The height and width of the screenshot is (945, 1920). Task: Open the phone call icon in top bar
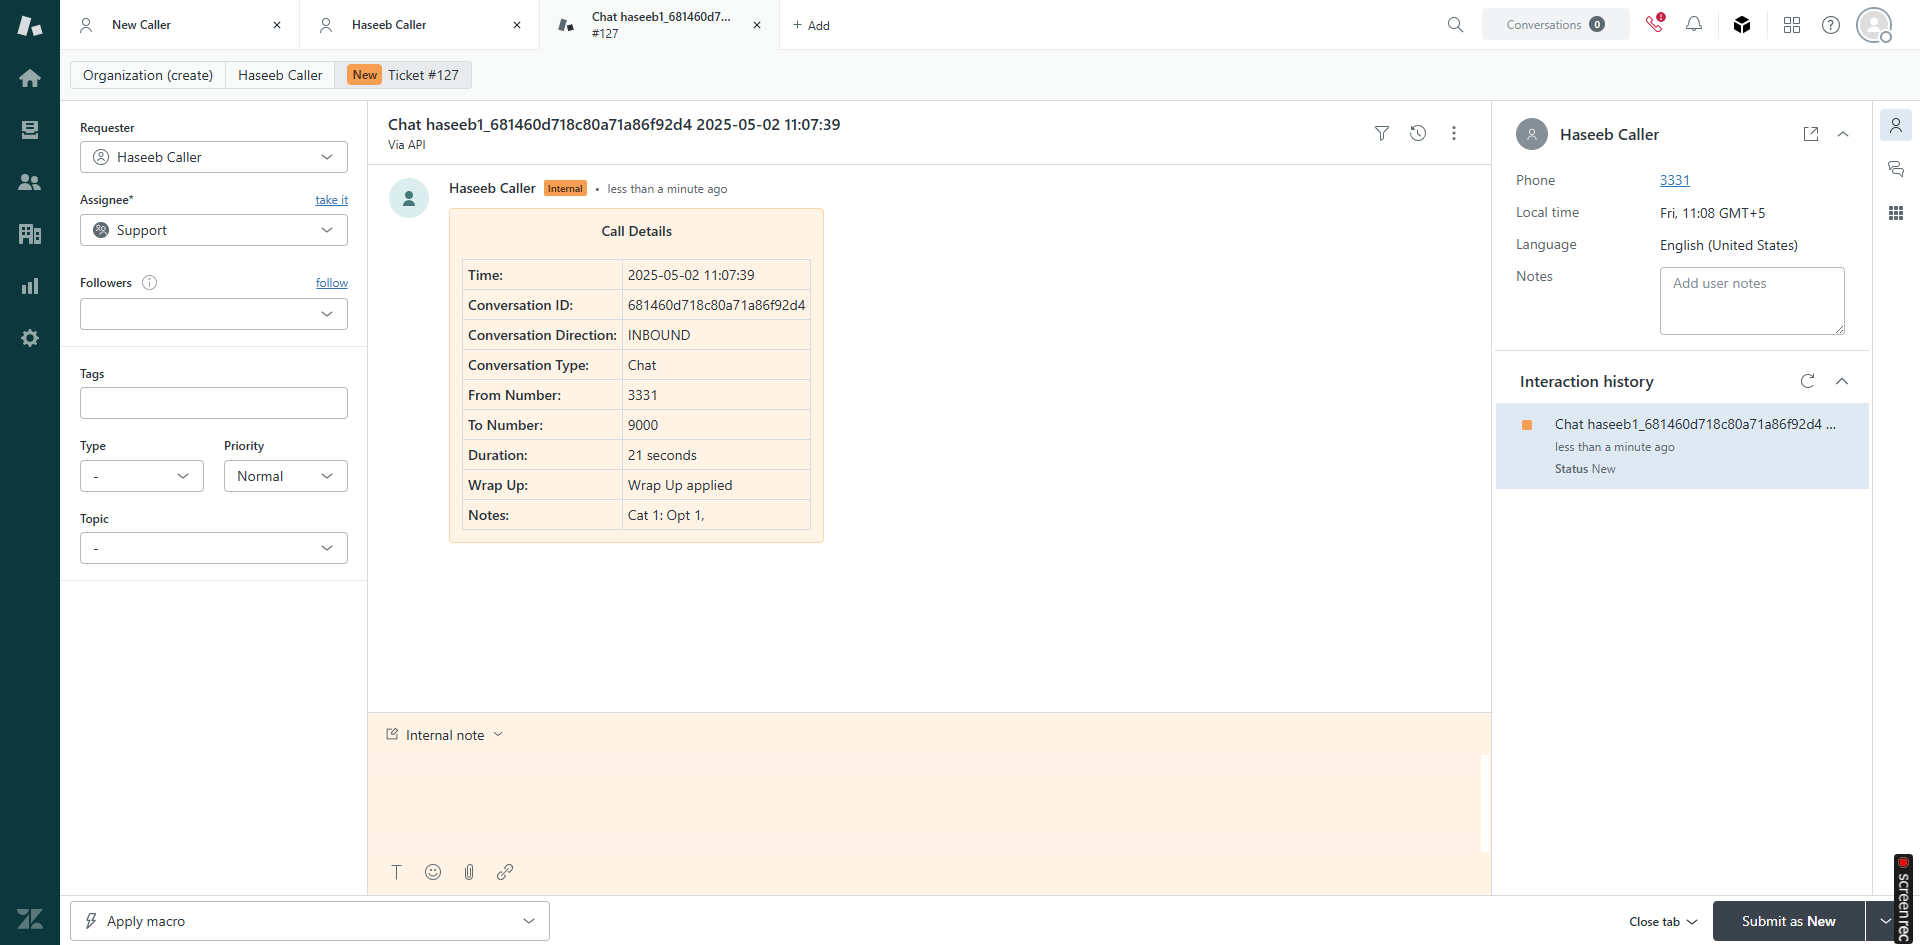pyautogui.click(x=1654, y=24)
